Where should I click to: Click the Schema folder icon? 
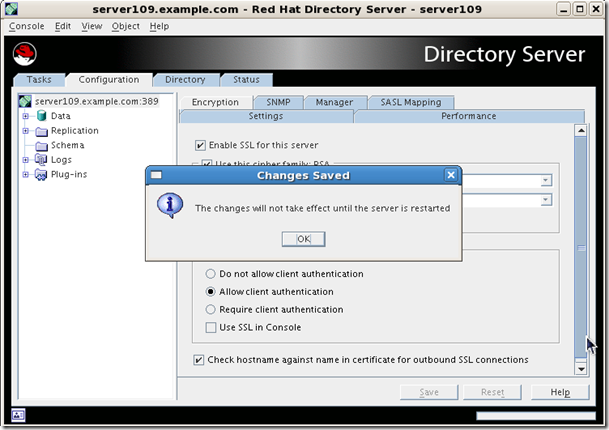(x=42, y=146)
